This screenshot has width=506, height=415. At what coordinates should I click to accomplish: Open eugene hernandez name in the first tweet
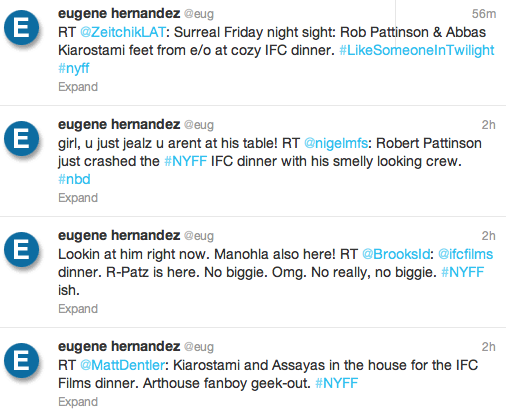(119, 14)
